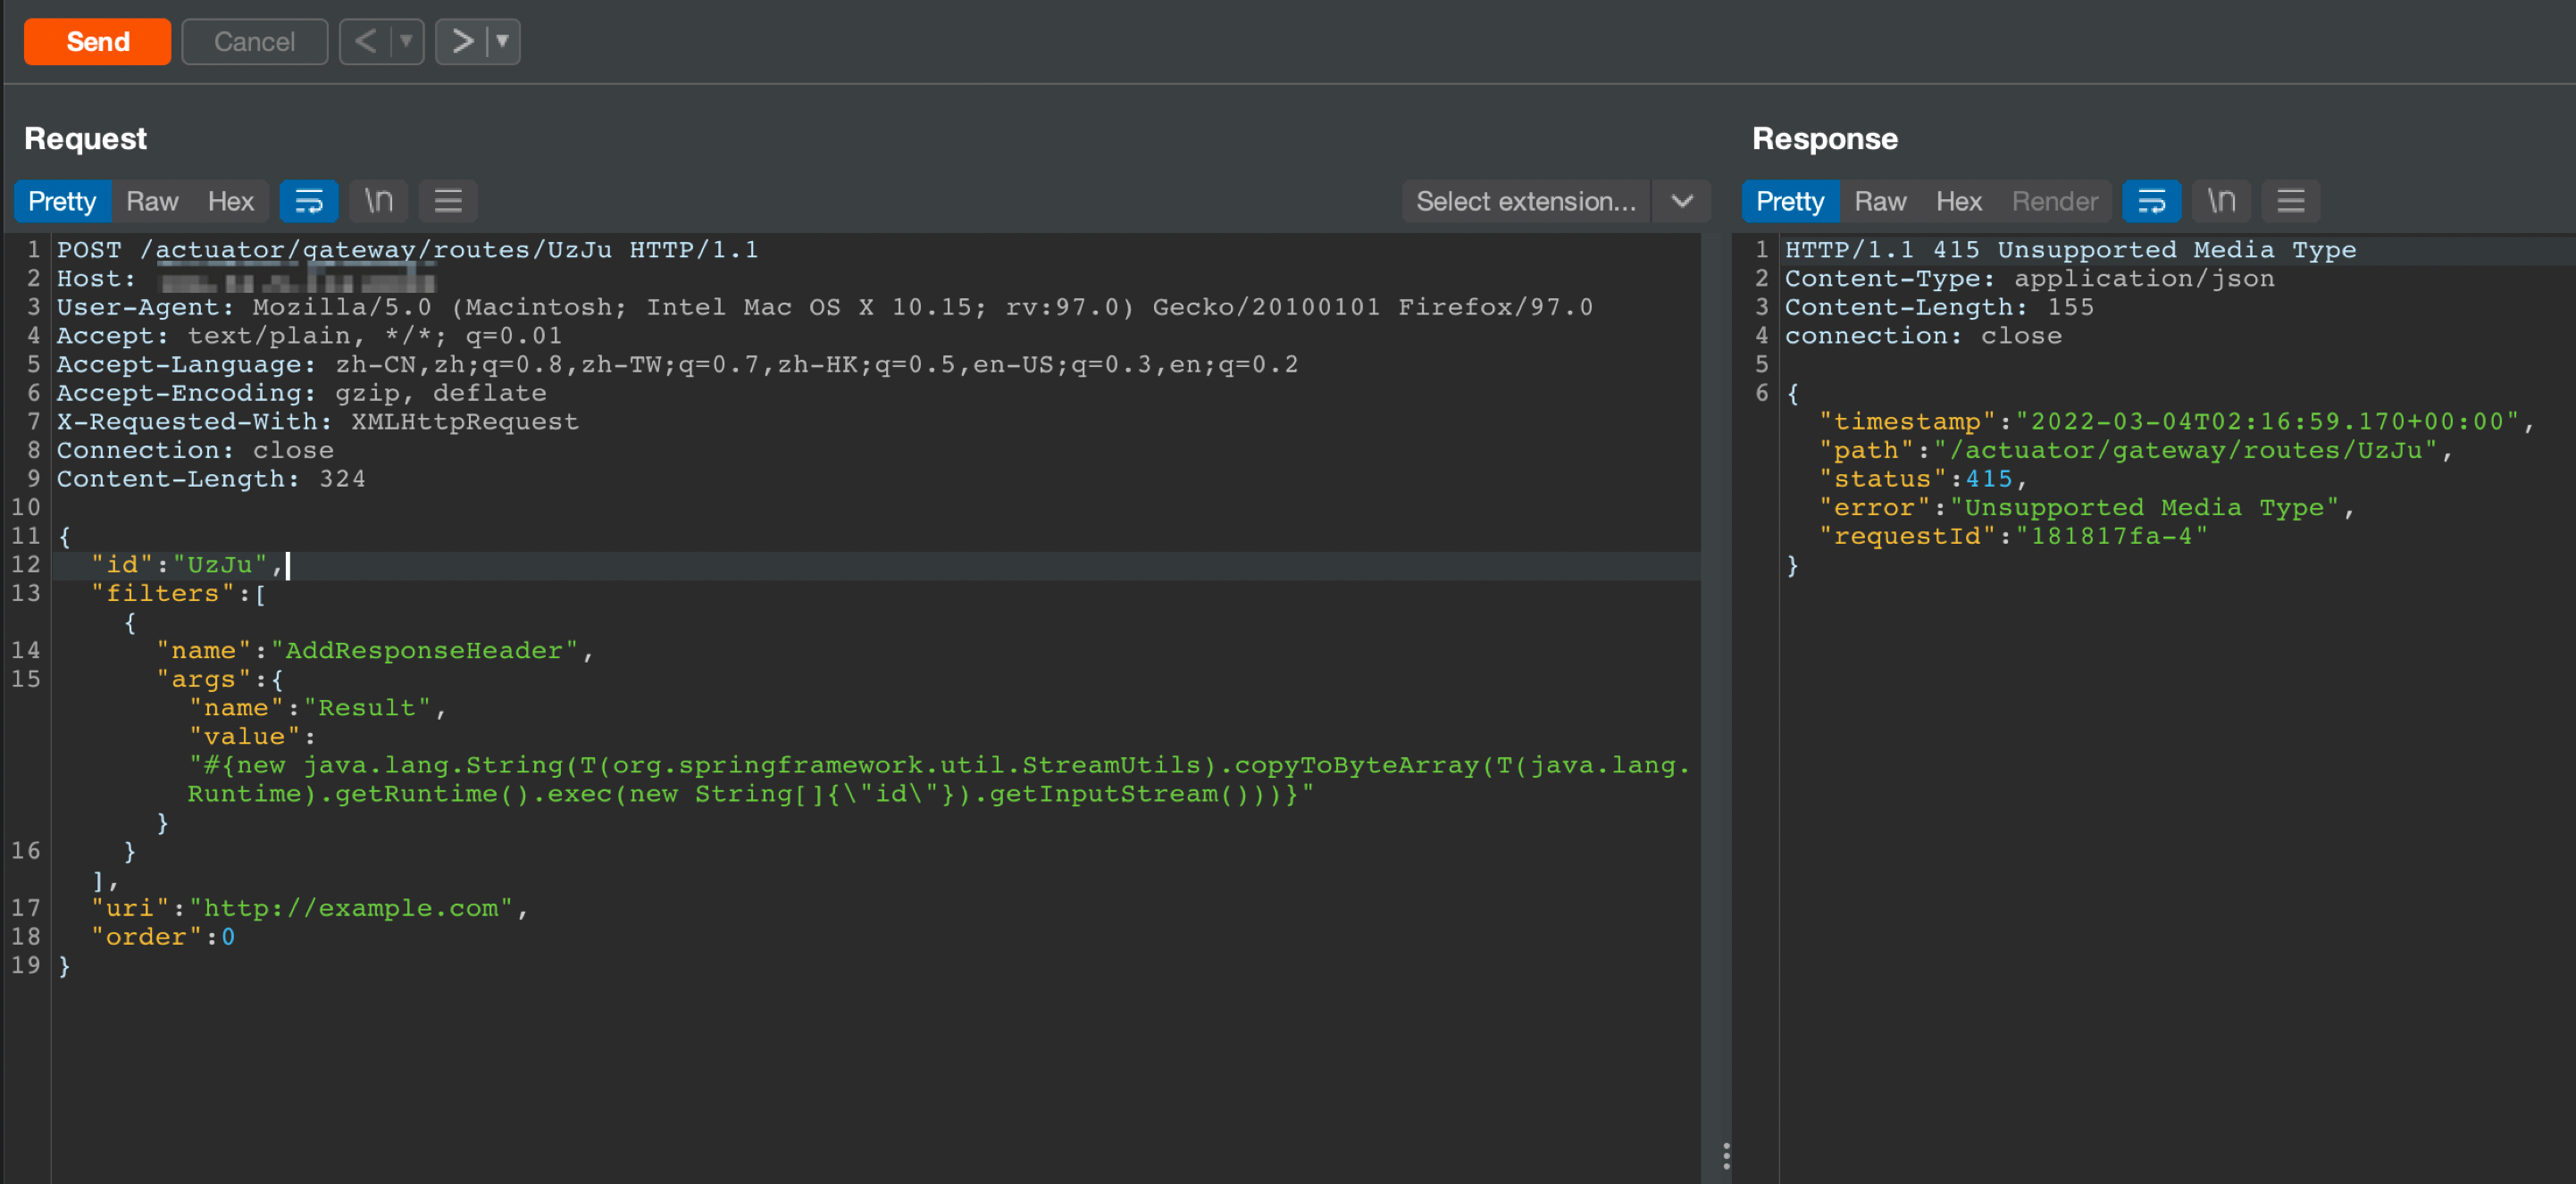Open the Select extension dropdown
The width and height of the screenshot is (2576, 1184).
click(1526, 201)
